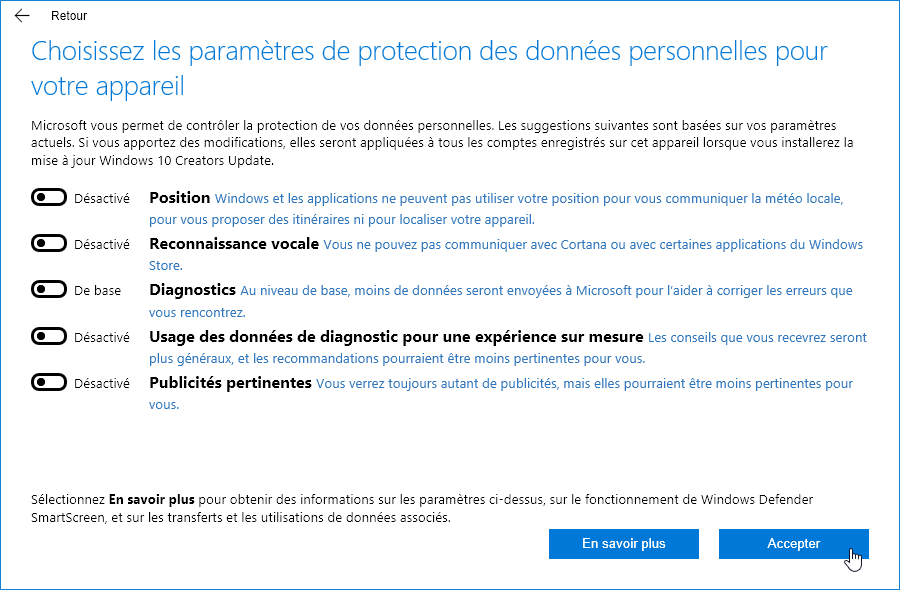Click the Accepter button
The width and height of the screenshot is (900, 590).
click(794, 544)
